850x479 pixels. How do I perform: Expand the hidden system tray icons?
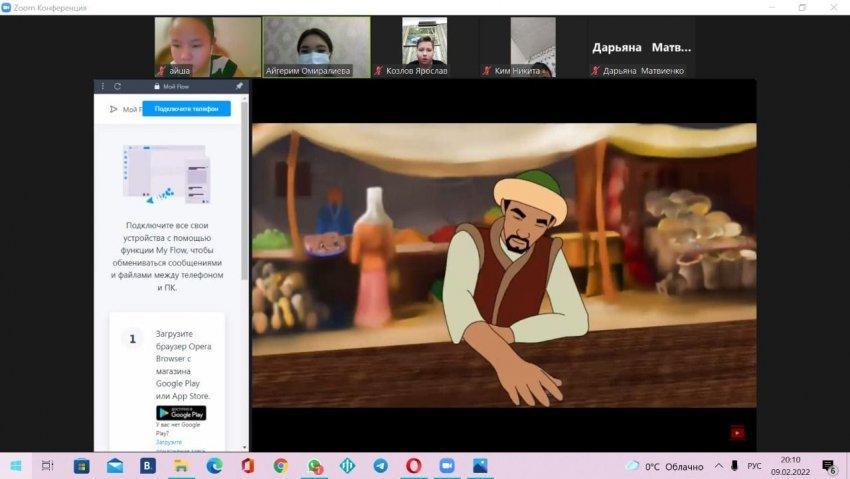(719, 466)
